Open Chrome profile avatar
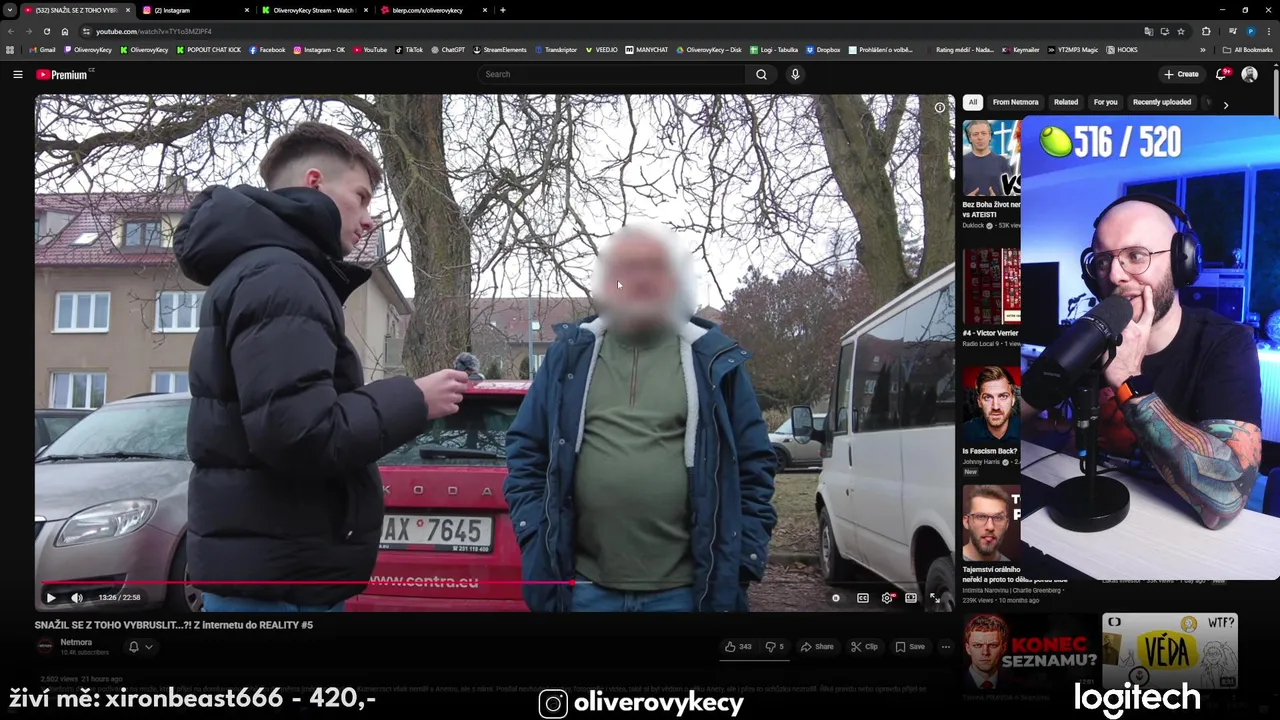The image size is (1280, 720). click(1250, 31)
